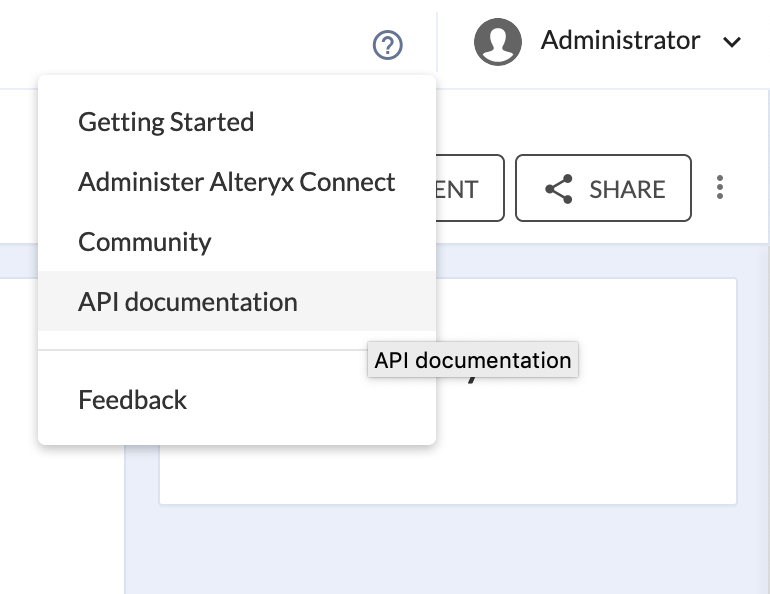Viewport: 770px width, 594px height.
Task: Open Getting Started from help menu
Action: click(x=166, y=122)
